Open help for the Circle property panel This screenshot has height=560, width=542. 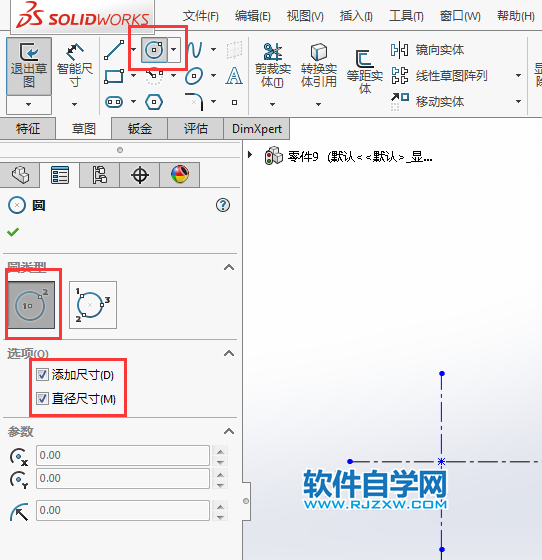point(223,205)
